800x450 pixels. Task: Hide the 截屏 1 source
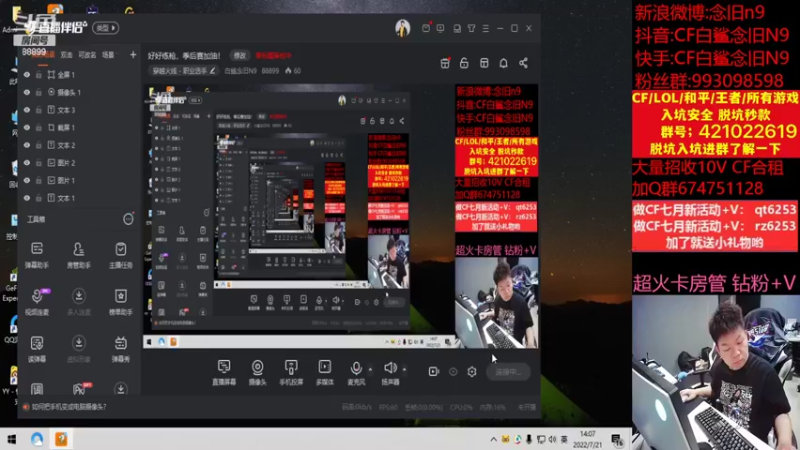pos(27,128)
